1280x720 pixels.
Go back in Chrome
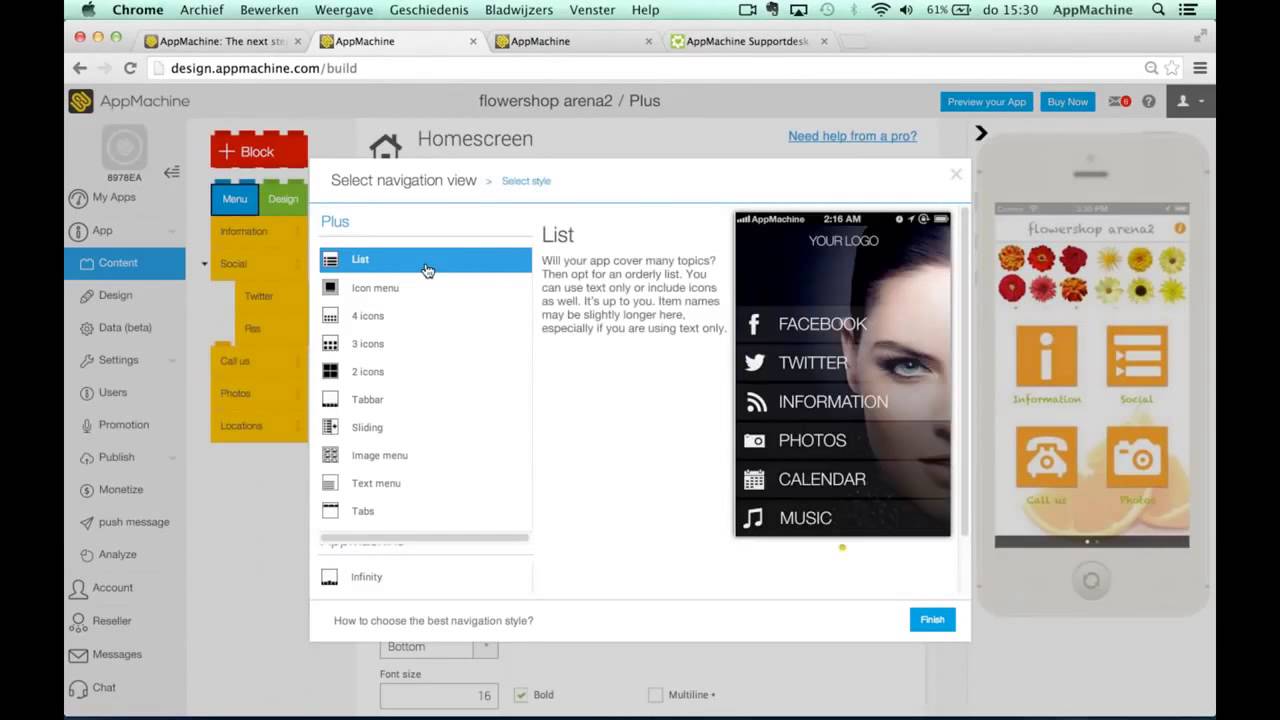point(80,68)
